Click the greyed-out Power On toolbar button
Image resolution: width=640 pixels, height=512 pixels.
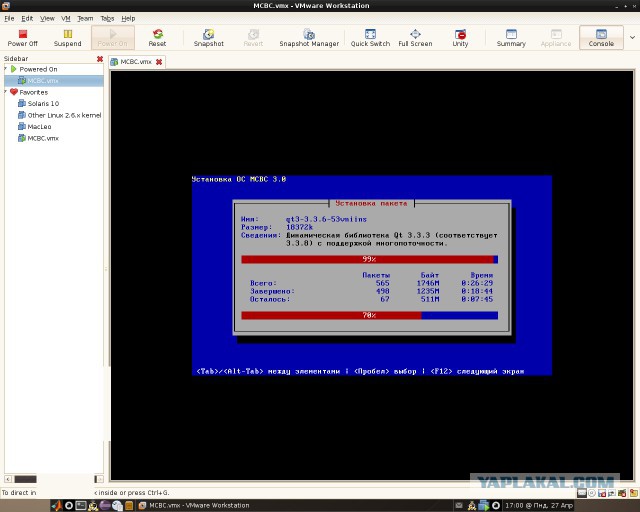click(113, 38)
